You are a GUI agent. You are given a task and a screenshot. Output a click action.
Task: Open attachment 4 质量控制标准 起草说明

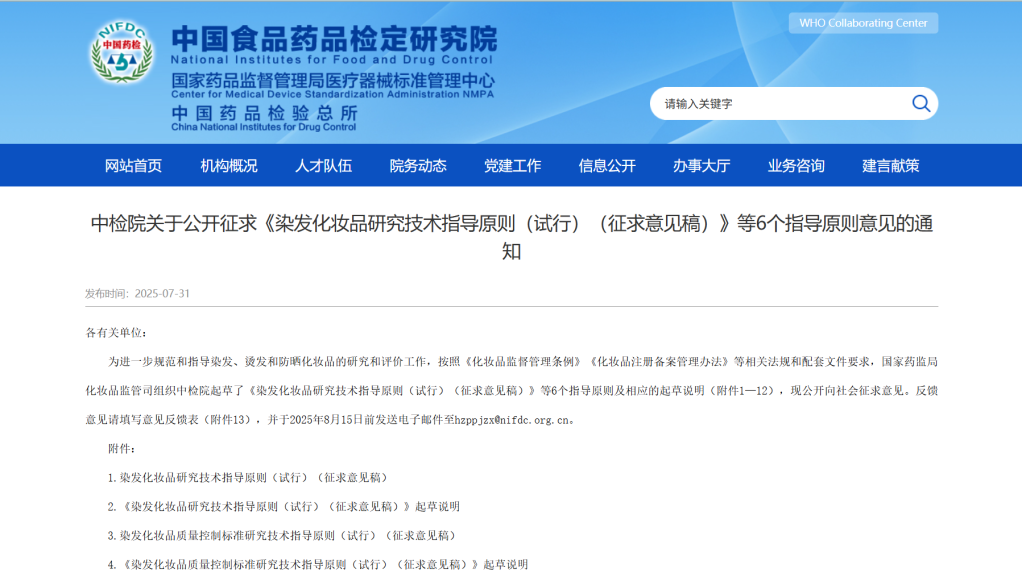[x=318, y=565]
